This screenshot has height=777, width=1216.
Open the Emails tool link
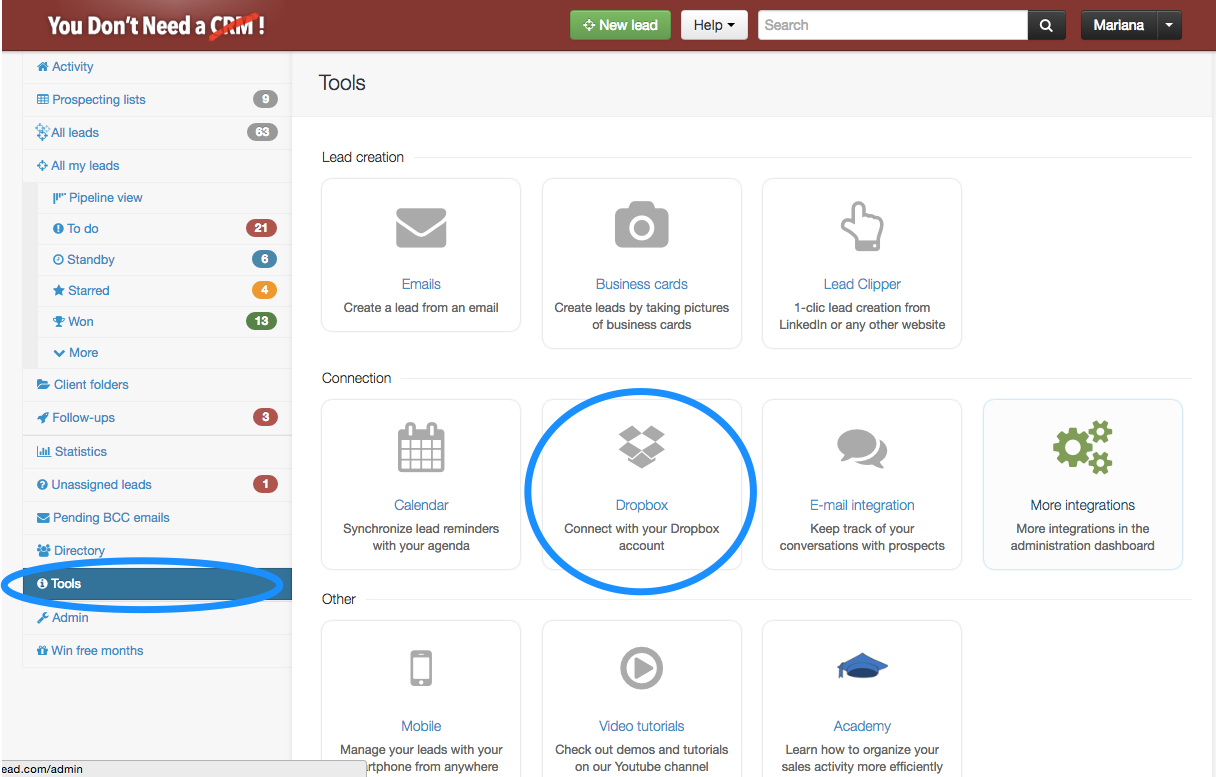[x=421, y=284]
